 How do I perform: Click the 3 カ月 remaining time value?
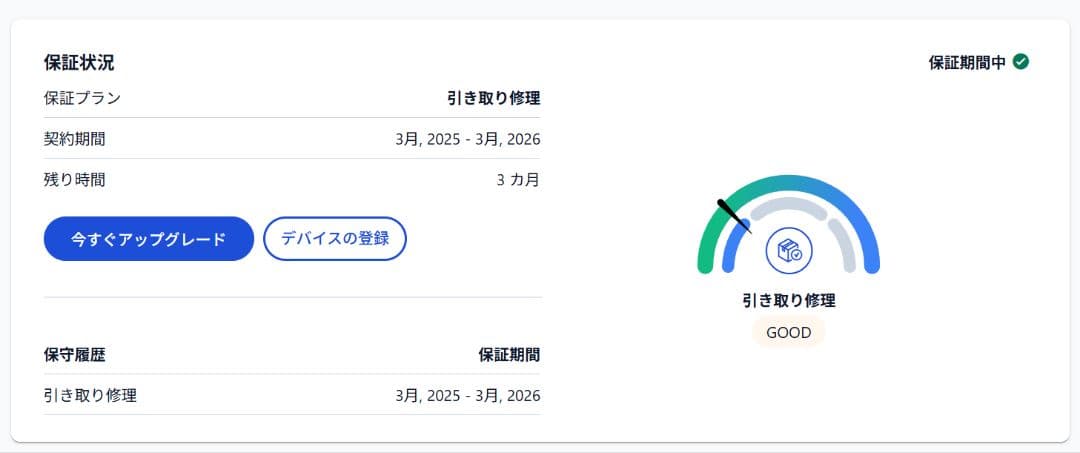(518, 180)
